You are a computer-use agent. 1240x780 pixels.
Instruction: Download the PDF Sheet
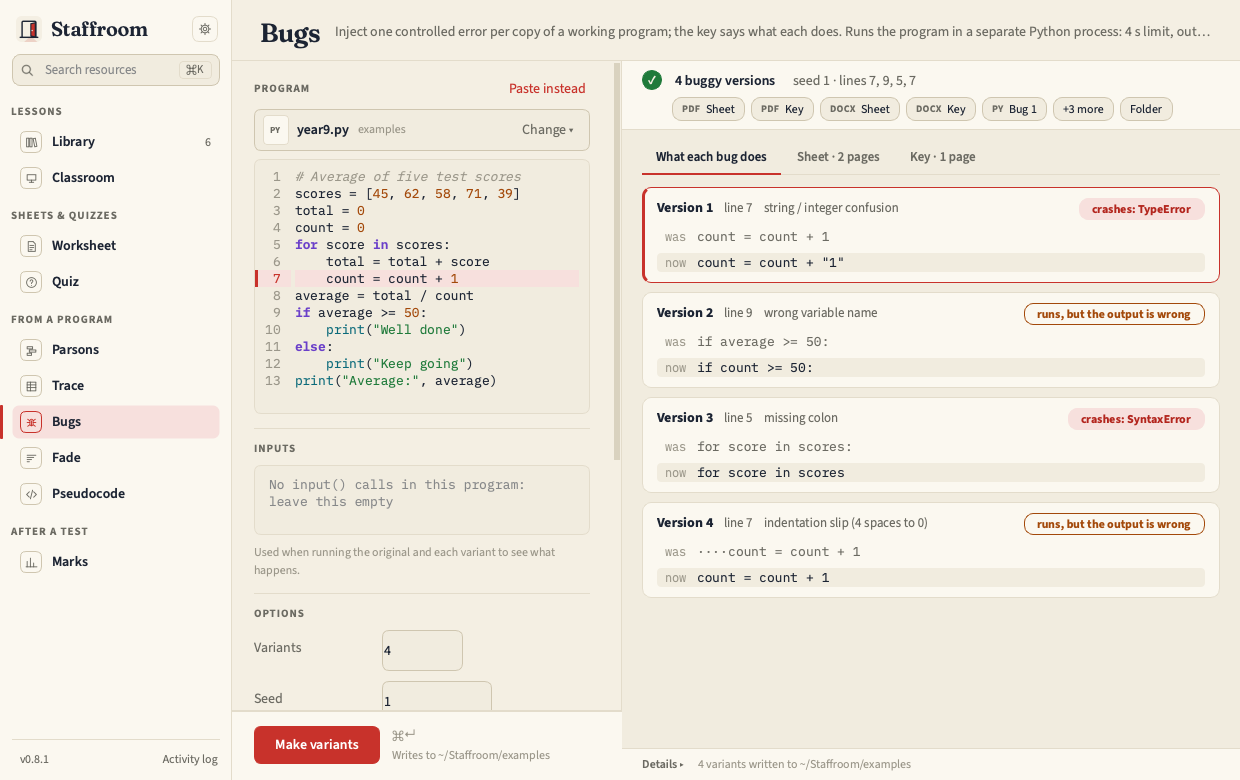click(708, 109)
